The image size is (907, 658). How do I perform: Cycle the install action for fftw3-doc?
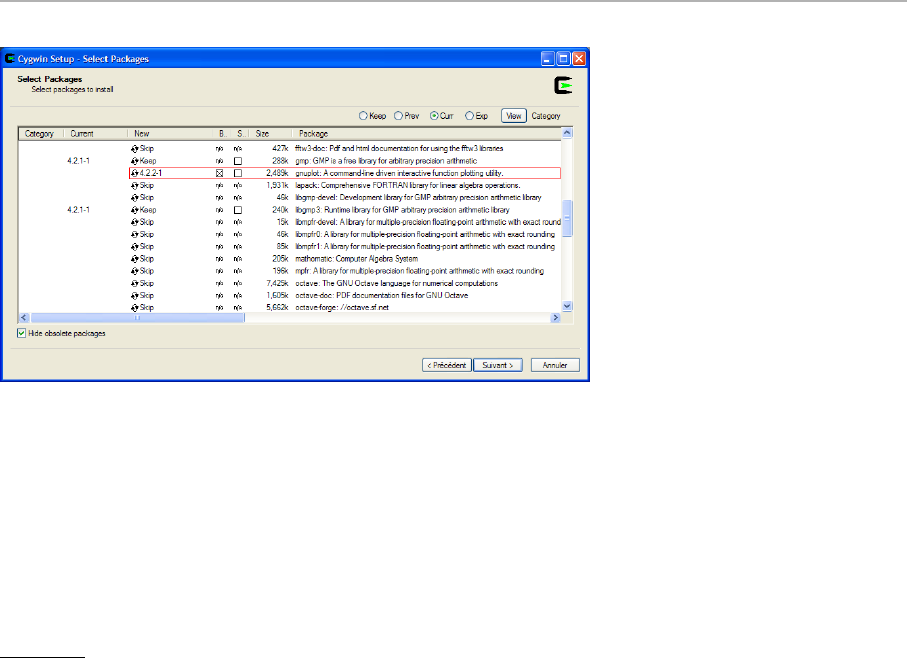click(134, 149)
